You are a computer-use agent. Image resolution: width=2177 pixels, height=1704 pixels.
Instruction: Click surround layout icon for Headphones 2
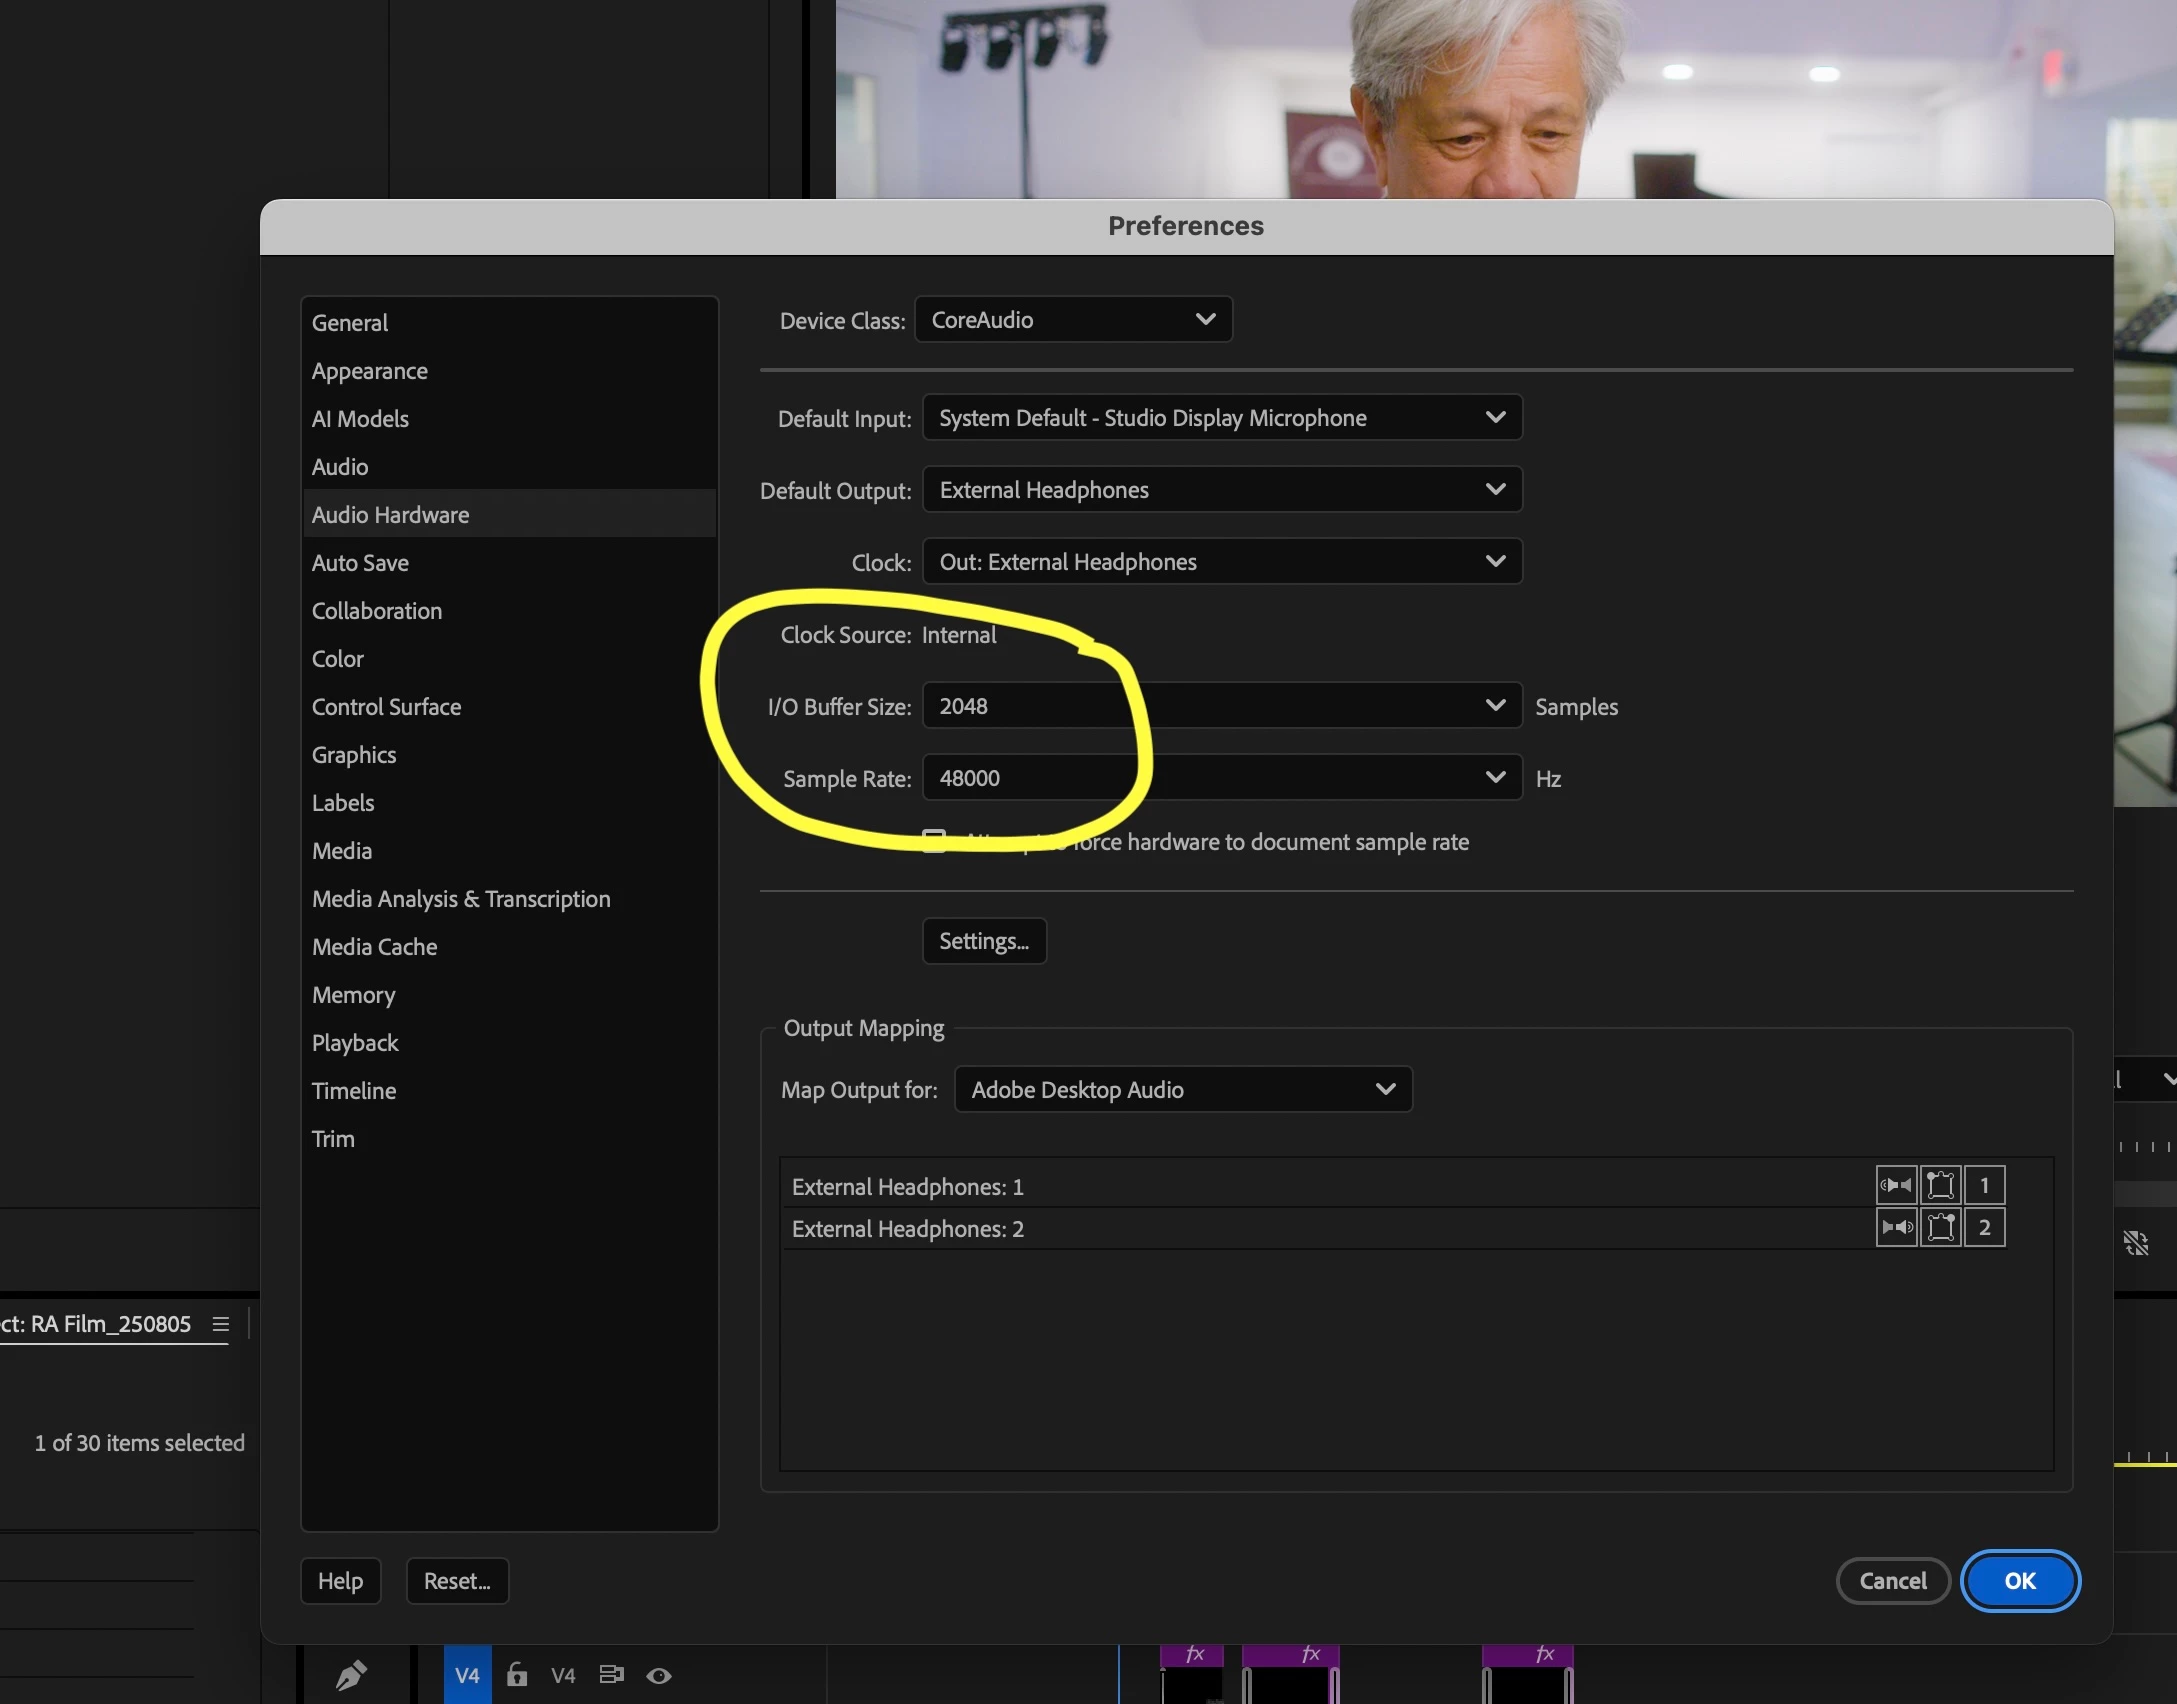1940,1227
